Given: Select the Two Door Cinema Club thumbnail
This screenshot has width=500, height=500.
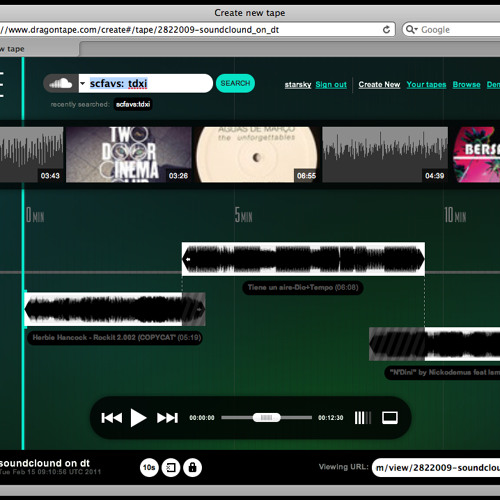Looking at the screenshot, I should 129,154.
